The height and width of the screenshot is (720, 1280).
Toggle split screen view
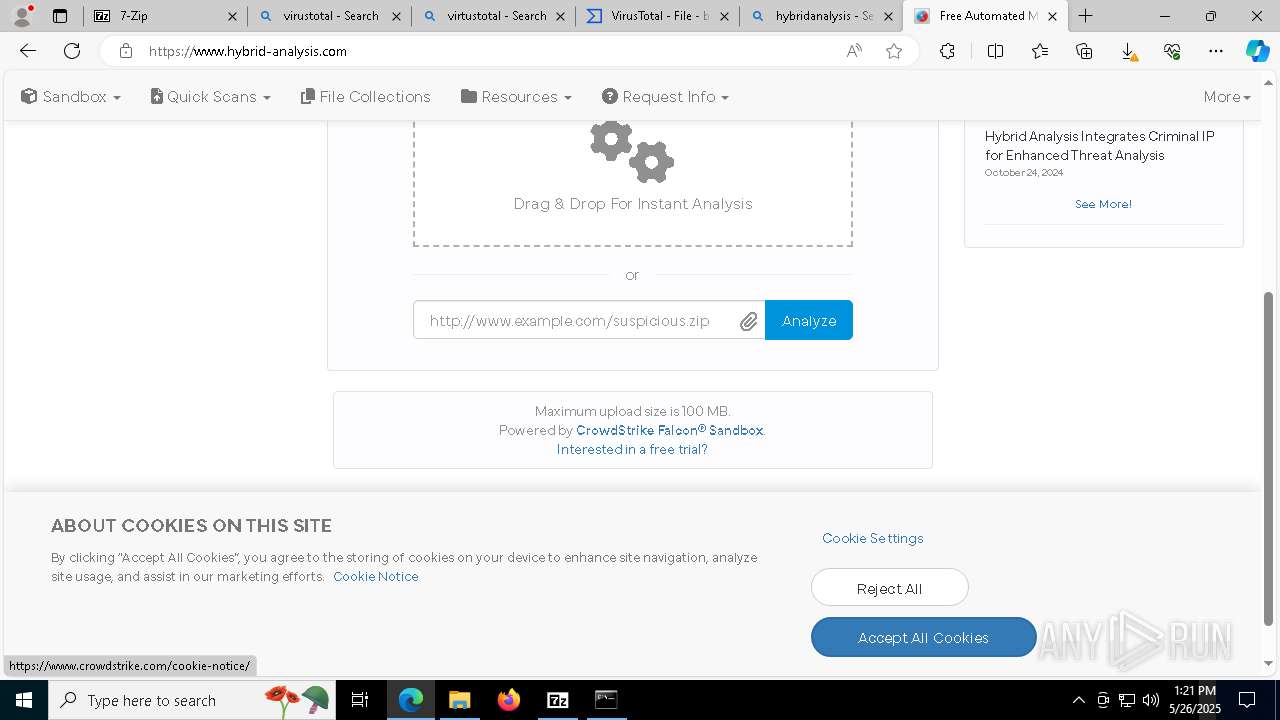point(995,51)
